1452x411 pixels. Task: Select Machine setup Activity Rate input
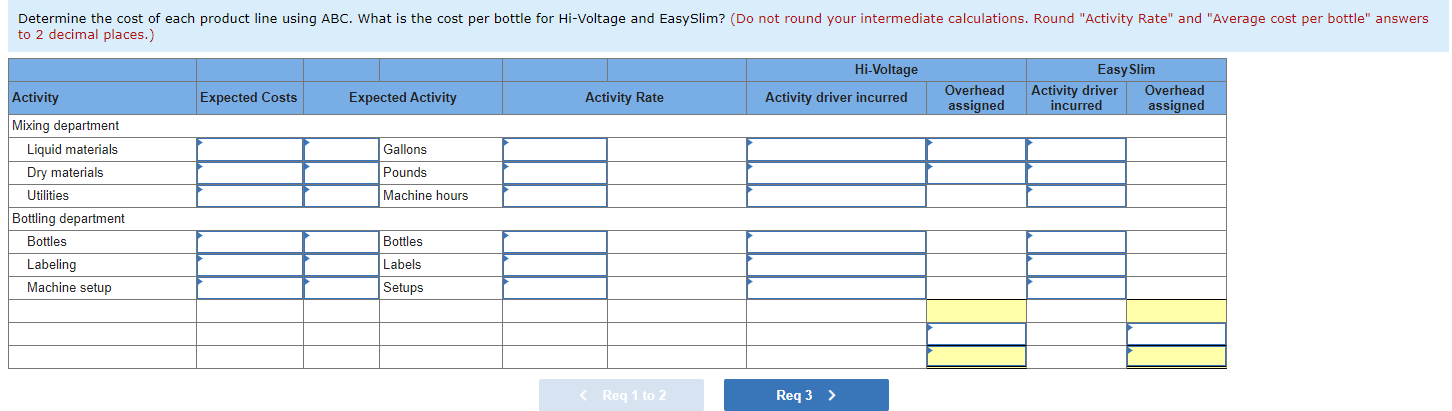(x=555, y=287)
